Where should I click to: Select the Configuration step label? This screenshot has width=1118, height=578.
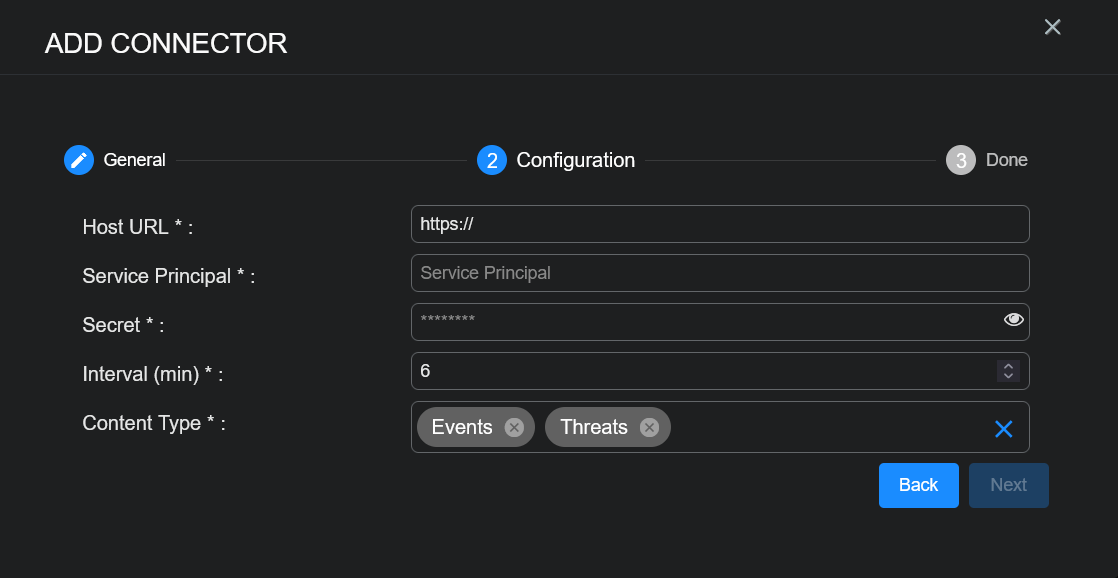coord(575,160)
